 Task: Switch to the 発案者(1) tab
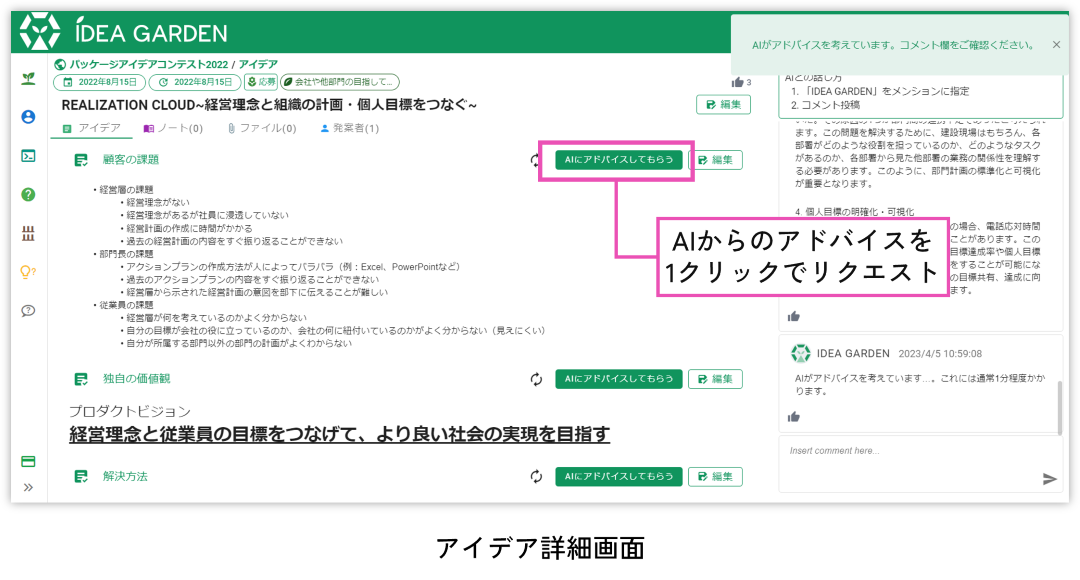click(350, 128)
